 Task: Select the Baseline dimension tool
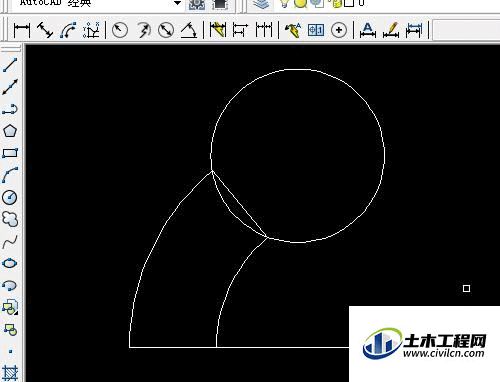pos(241,30)
